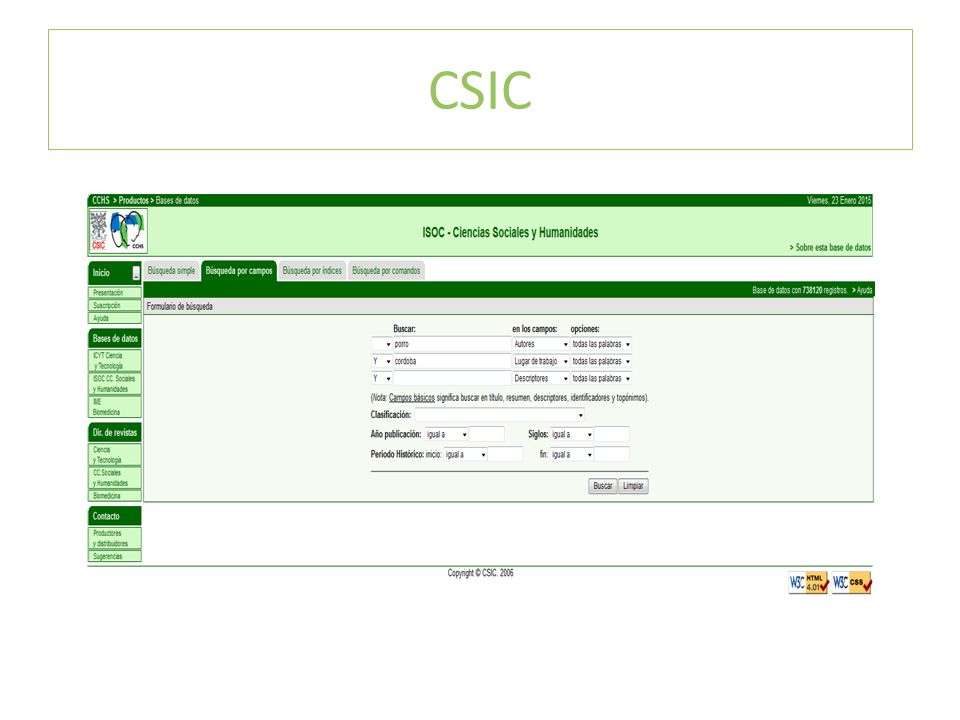This screenshot has height=720, width=960.
Task: Open the Lugar de trabajo field dropdown
Action: click(x=541, y=362)
